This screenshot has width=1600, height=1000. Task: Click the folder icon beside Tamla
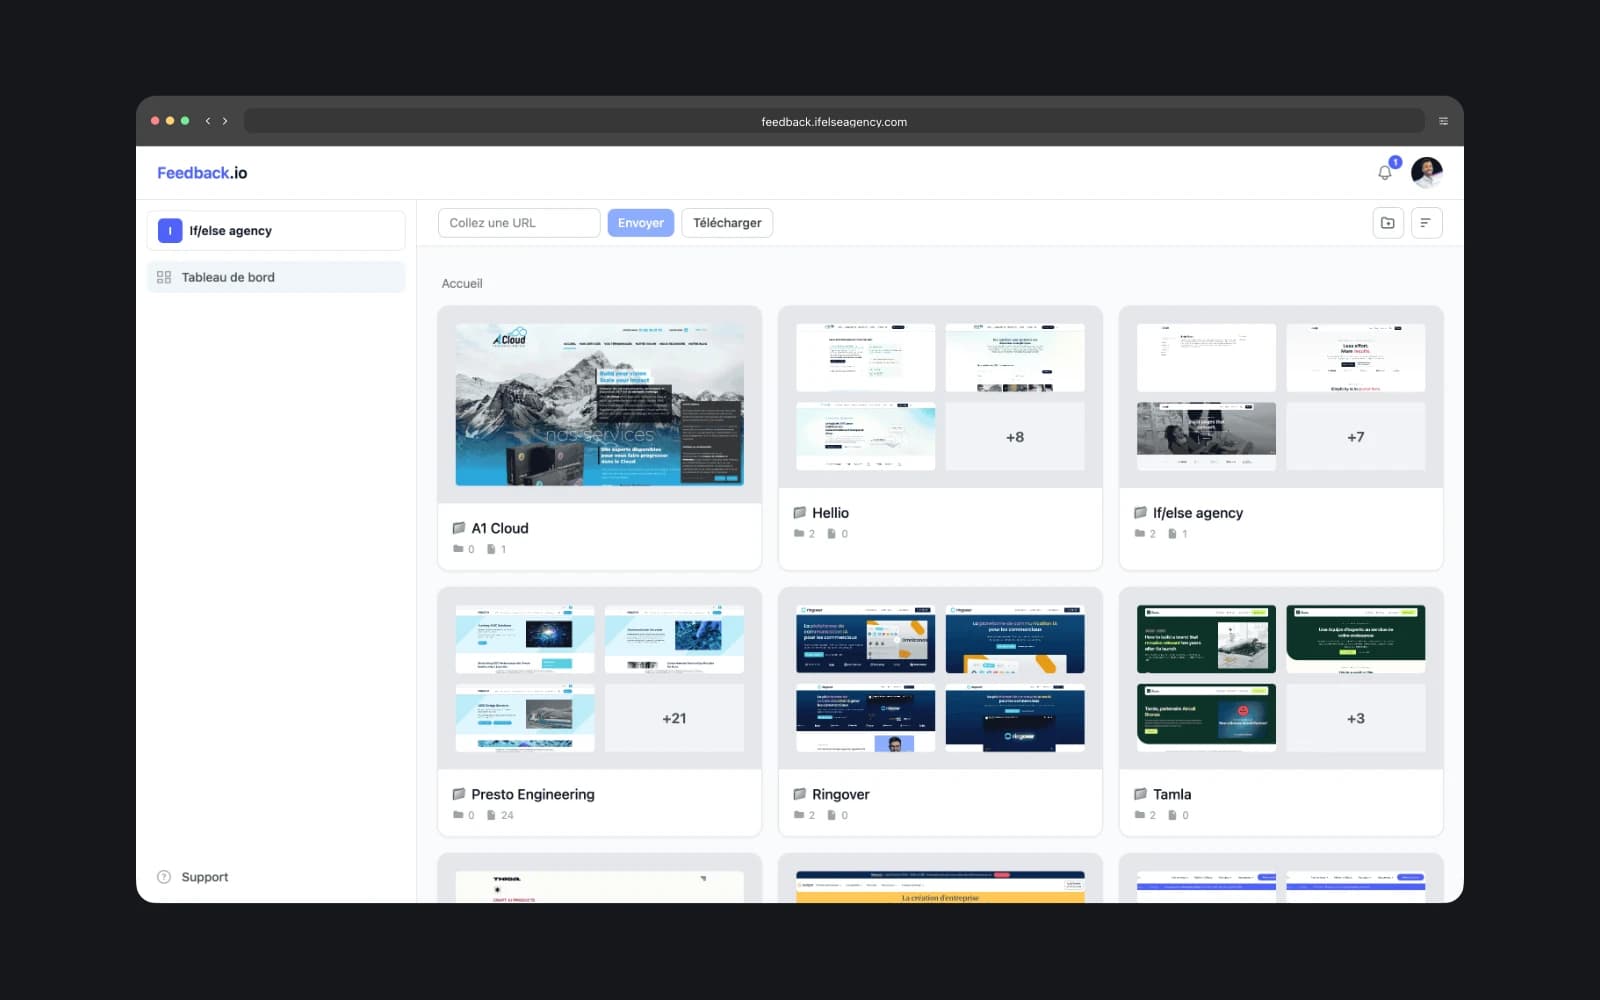click(1140, 794)
